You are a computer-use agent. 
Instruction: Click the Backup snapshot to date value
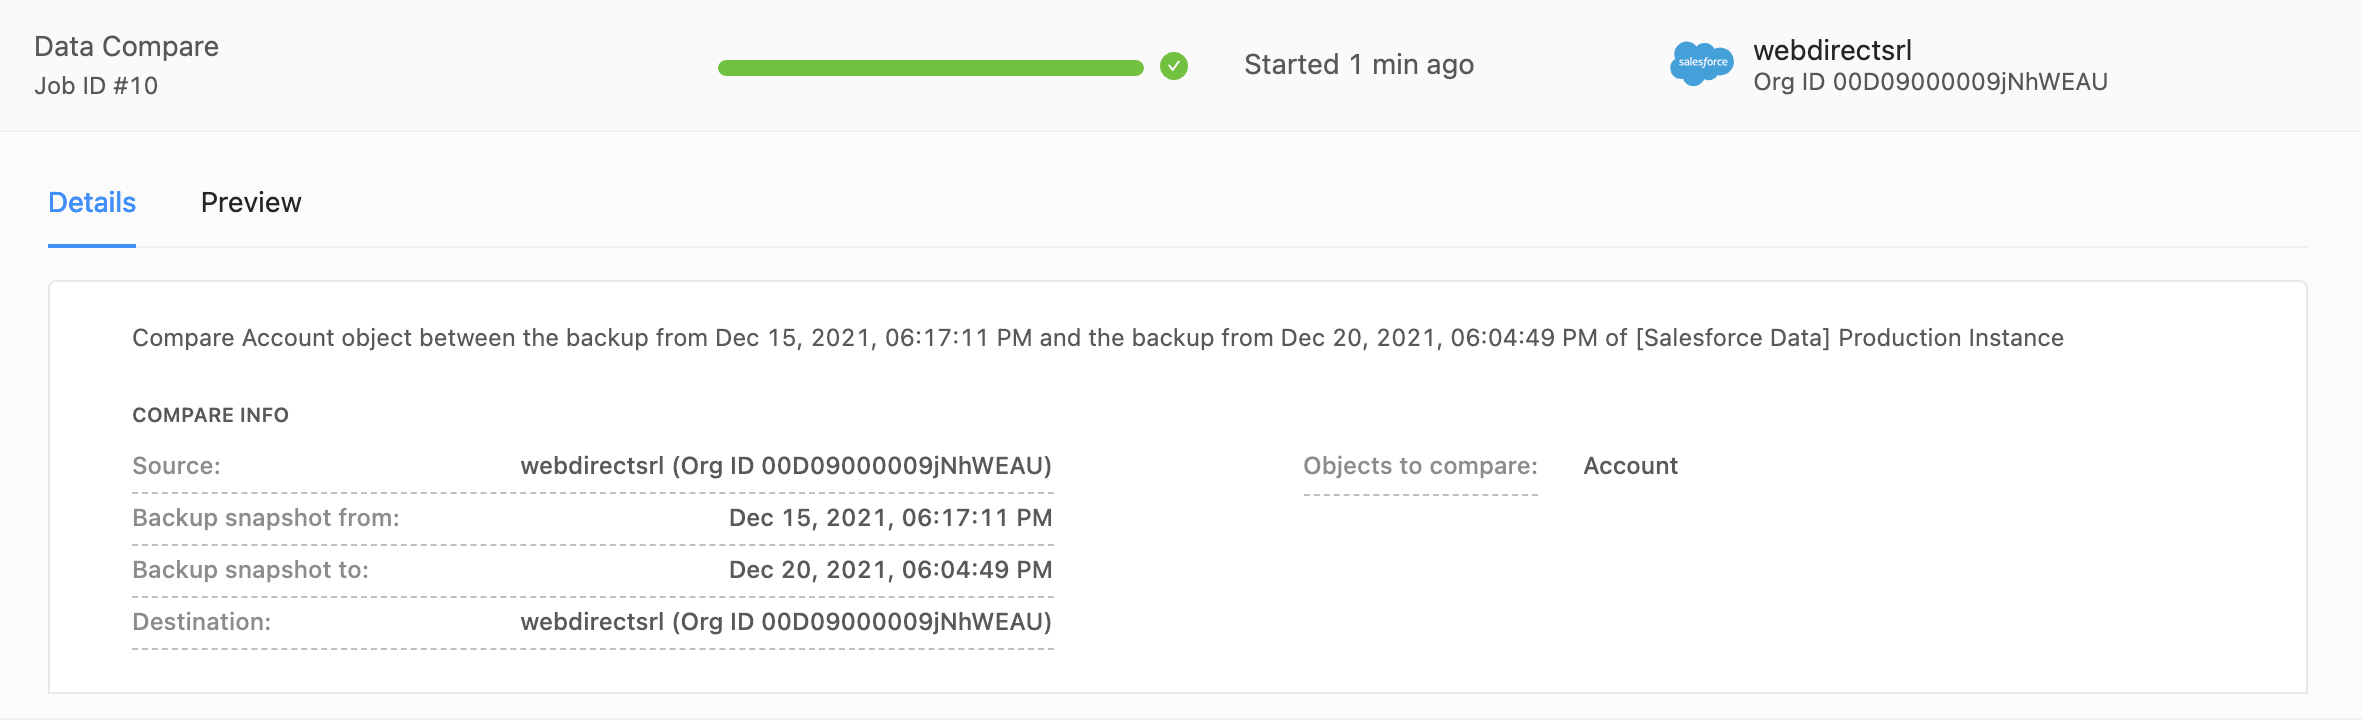(890, 570)
